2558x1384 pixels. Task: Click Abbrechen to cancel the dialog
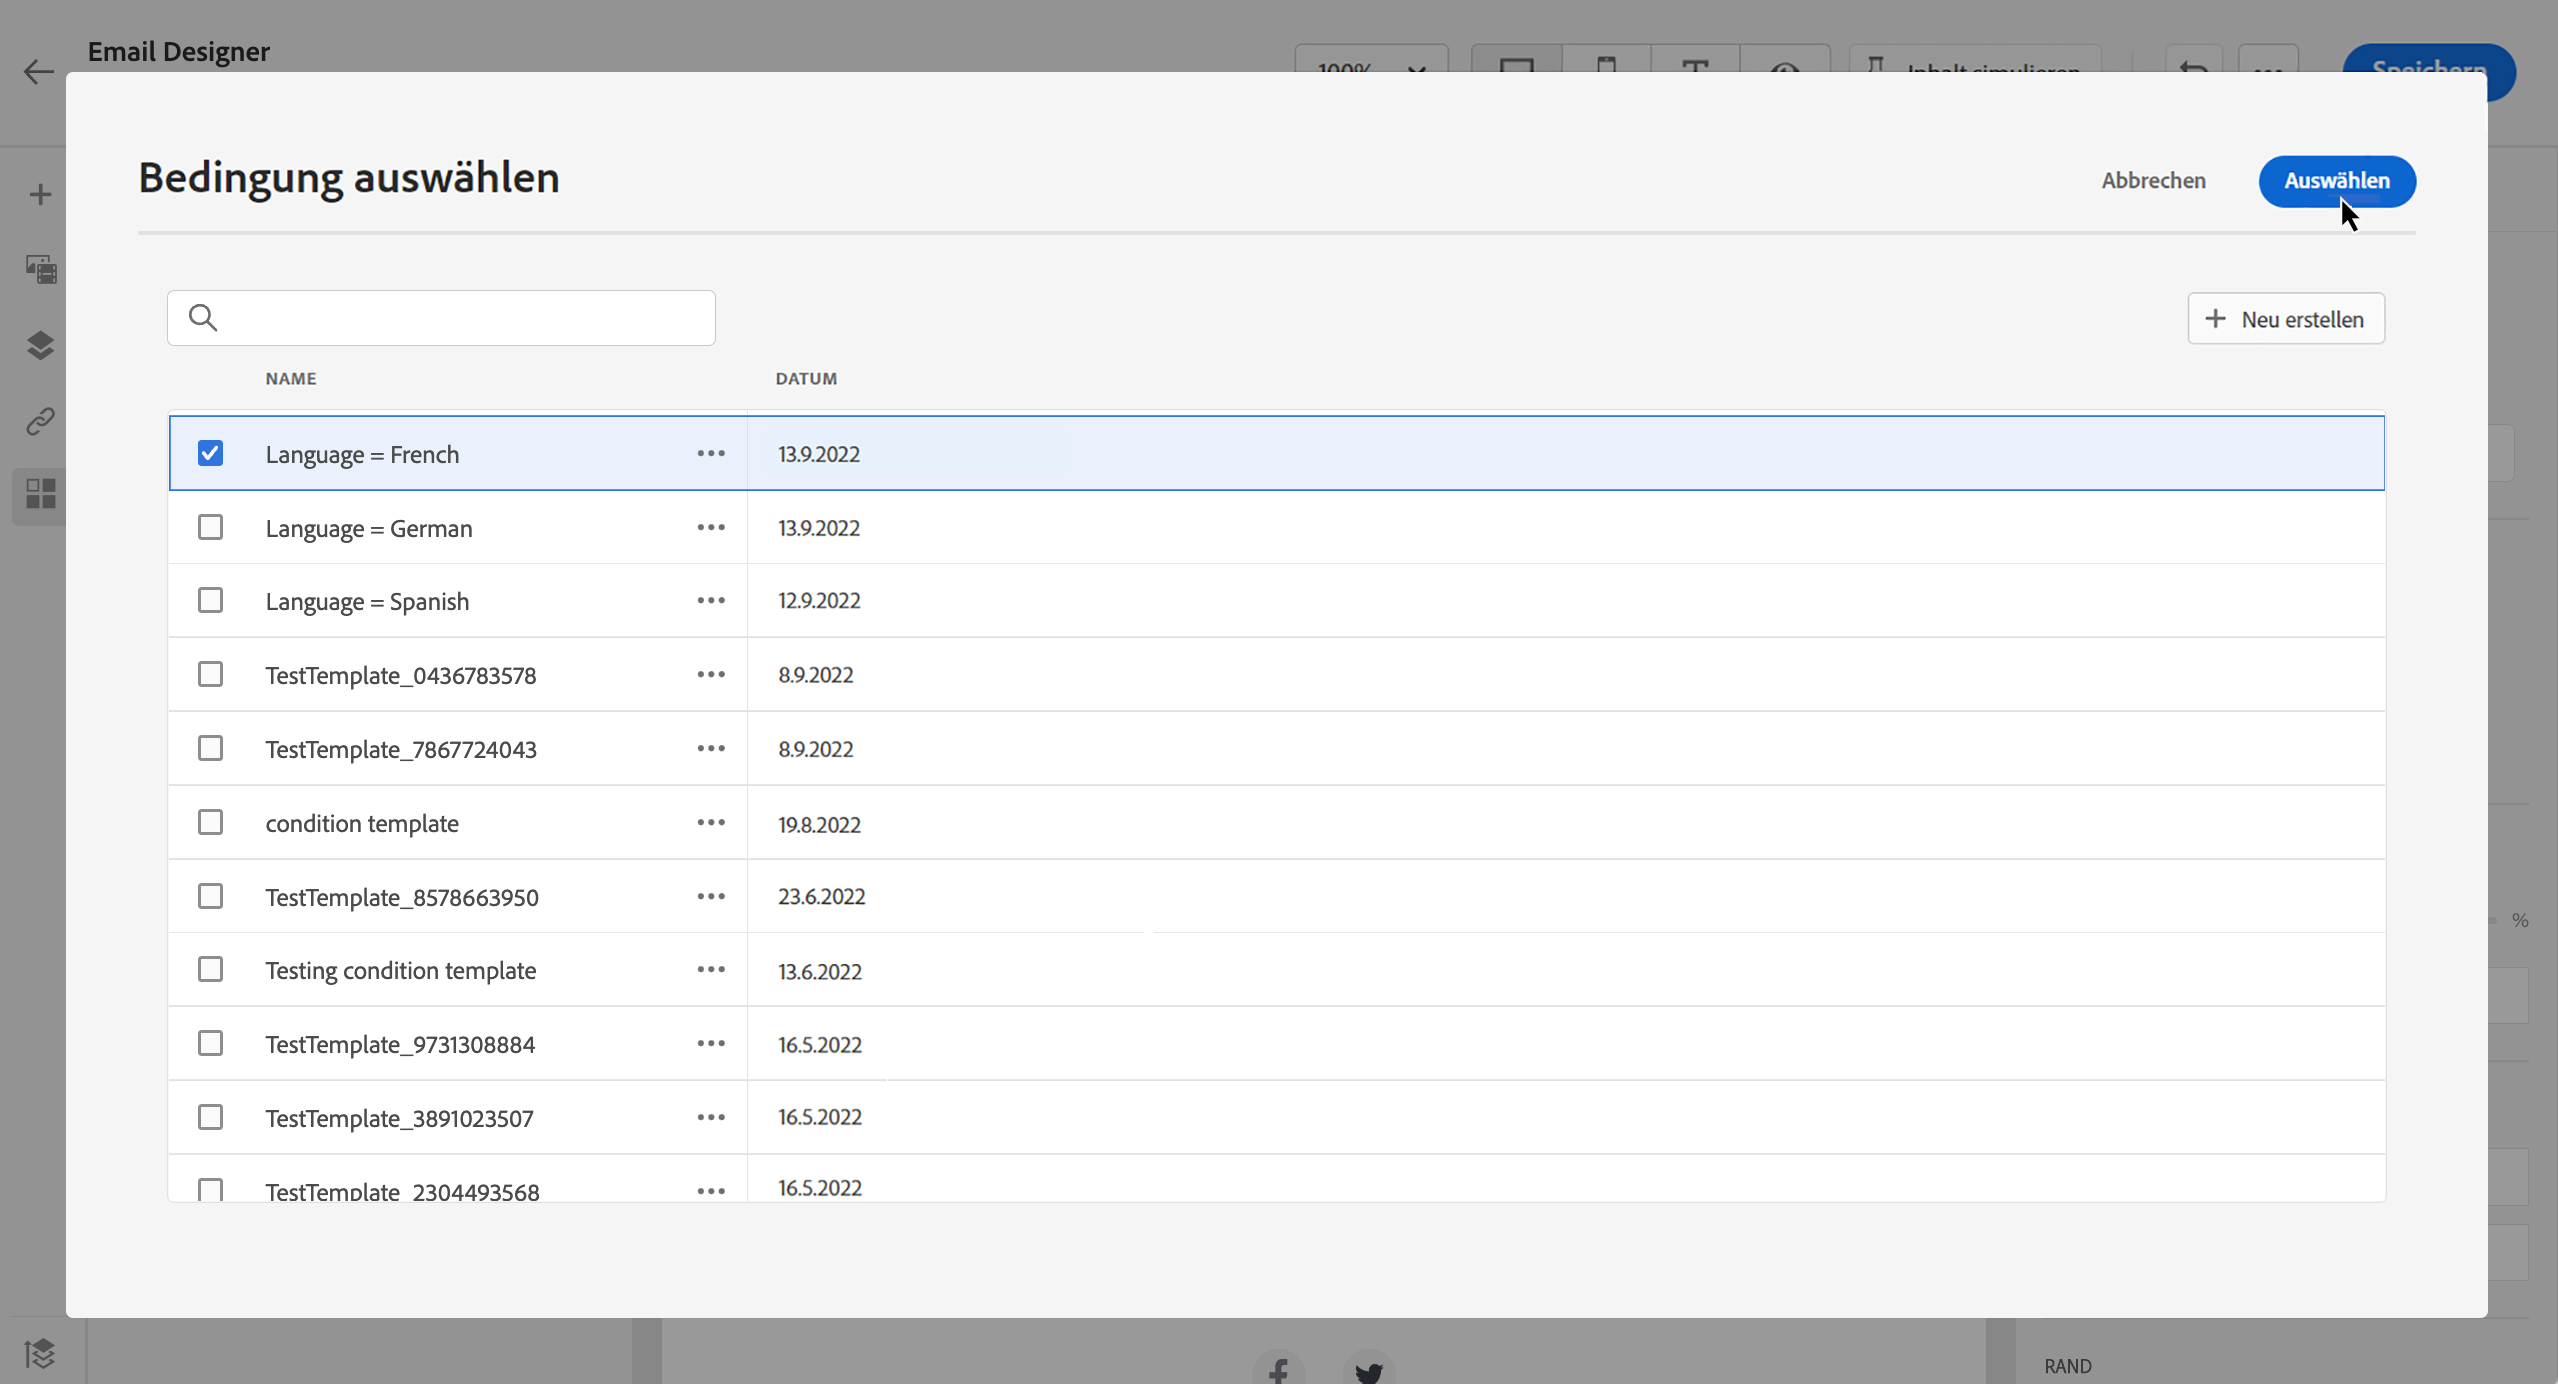pos(2153,181)
